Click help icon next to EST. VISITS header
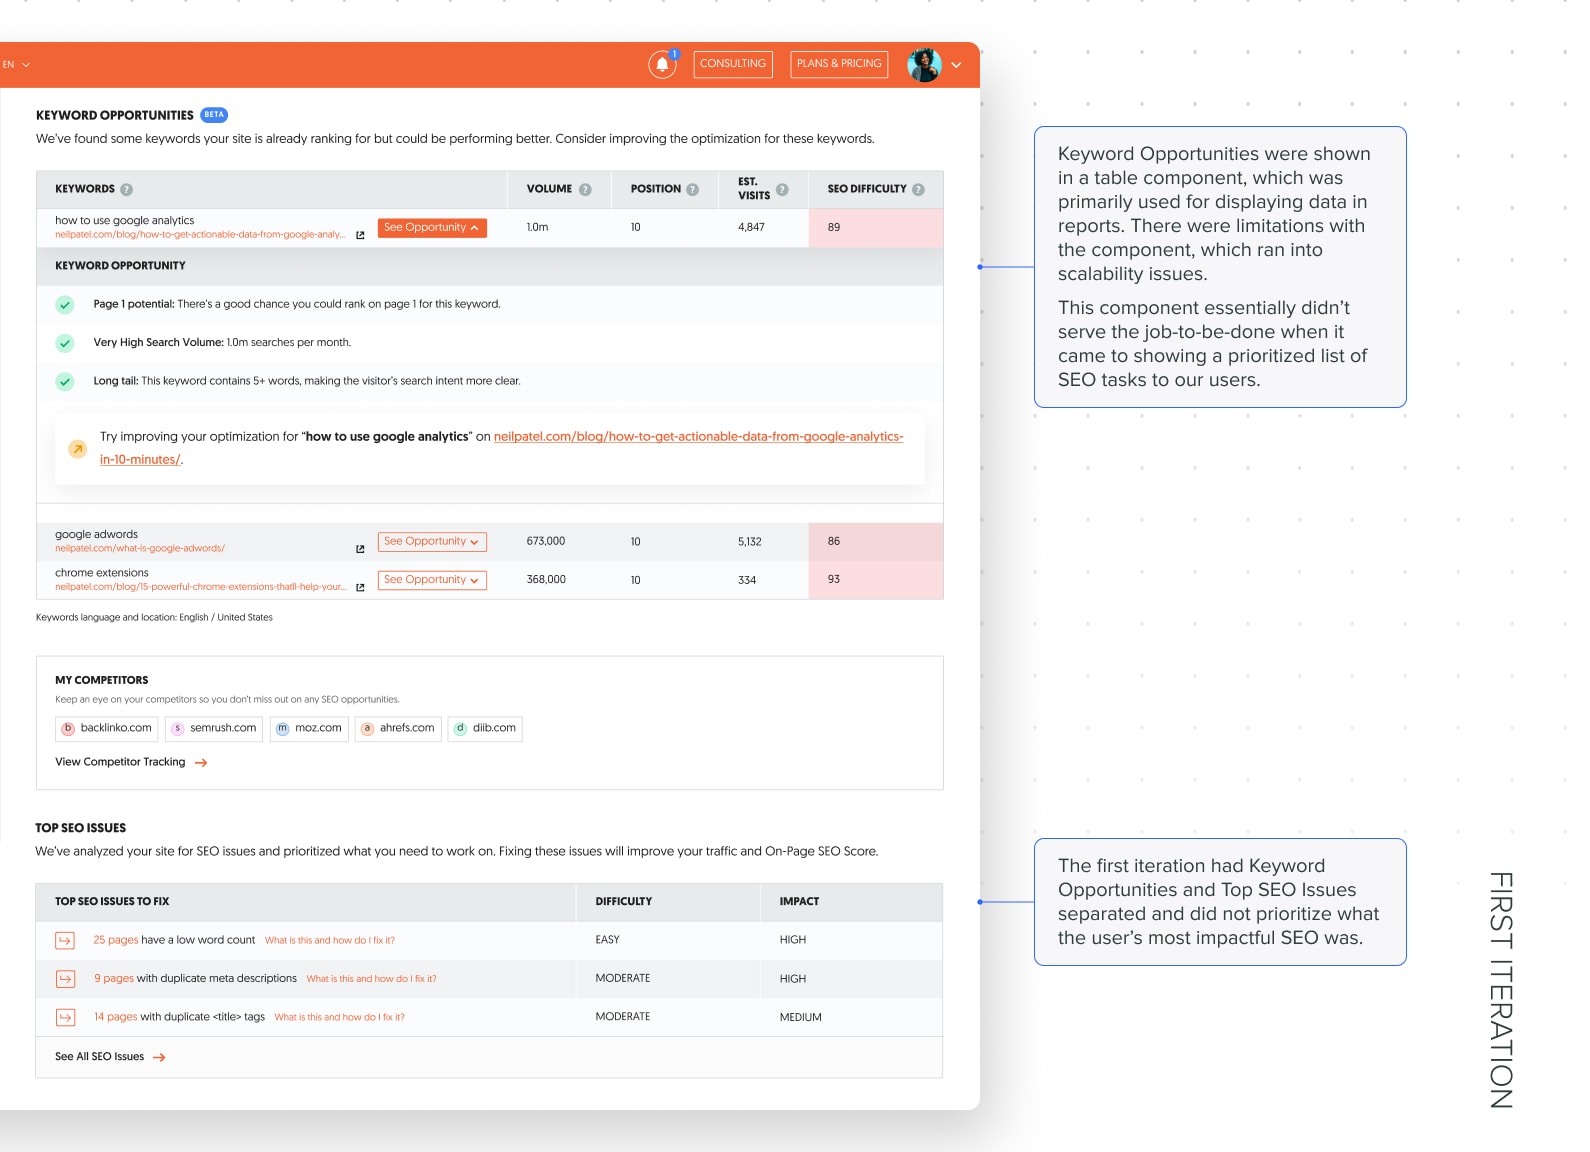Screen dimensions: 1590x1152 tap(782, 189)
